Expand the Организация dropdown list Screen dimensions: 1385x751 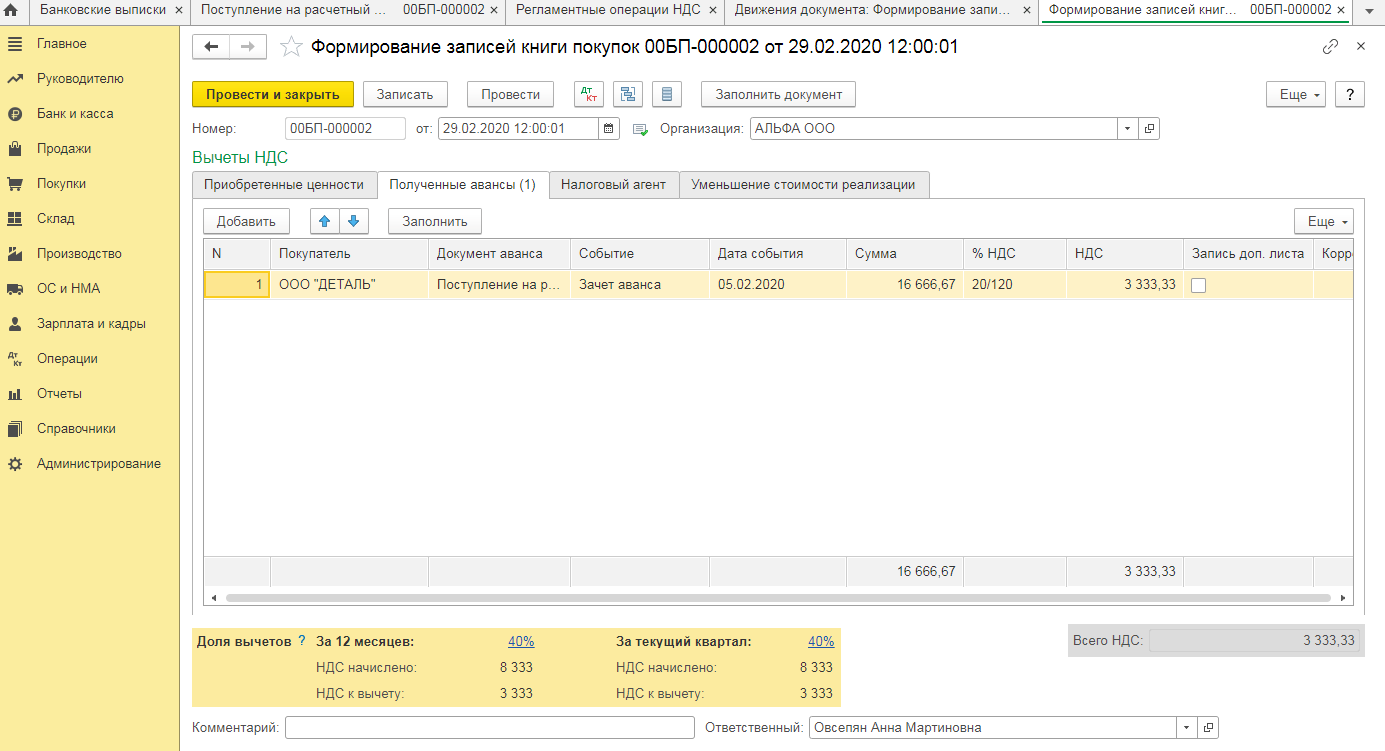tap(1128, 129)
